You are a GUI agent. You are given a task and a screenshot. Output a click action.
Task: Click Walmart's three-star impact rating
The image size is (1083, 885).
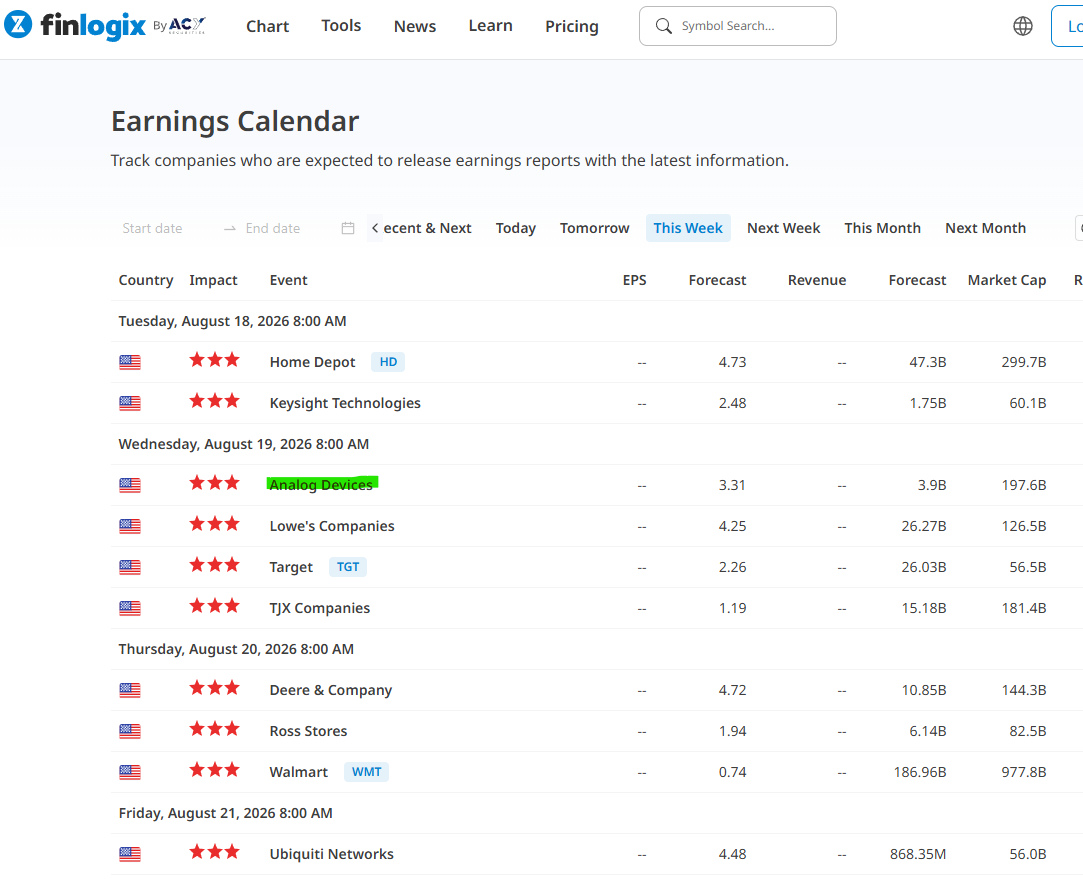tap(214, 770)
